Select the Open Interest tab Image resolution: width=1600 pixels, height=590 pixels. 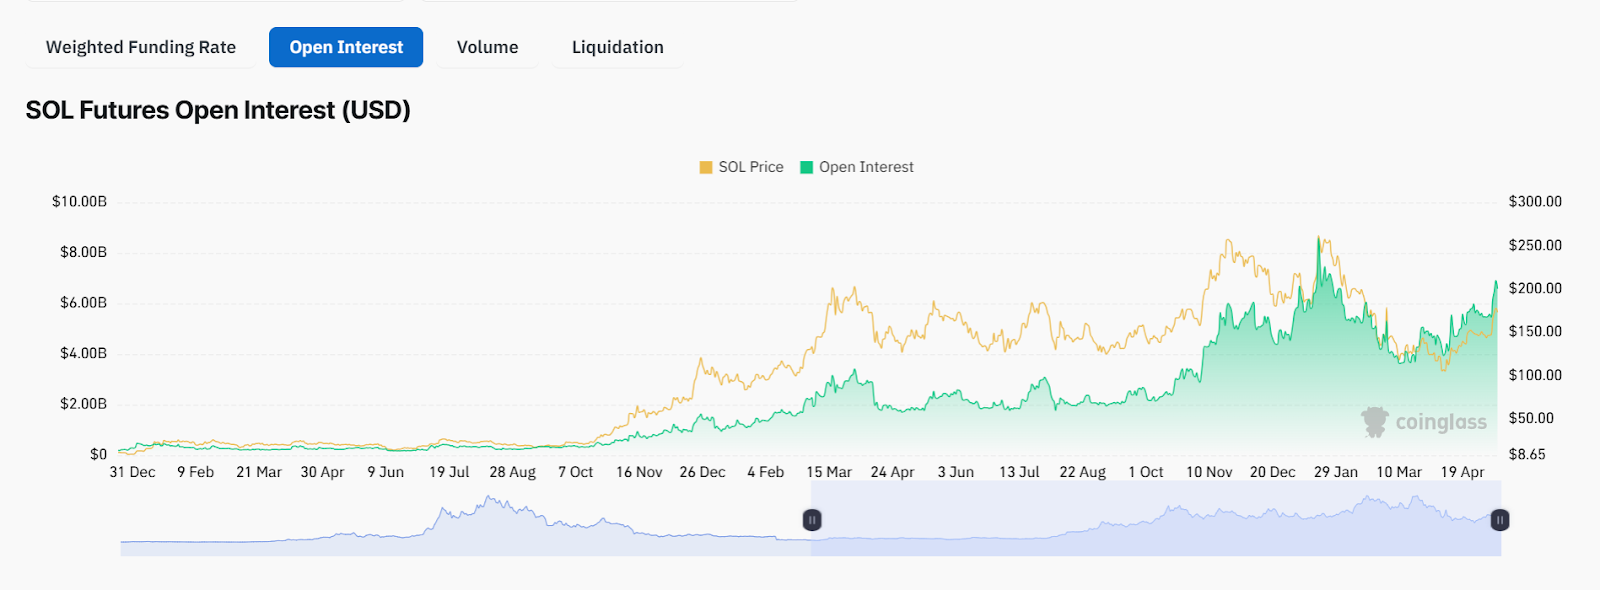pos(346,47)
